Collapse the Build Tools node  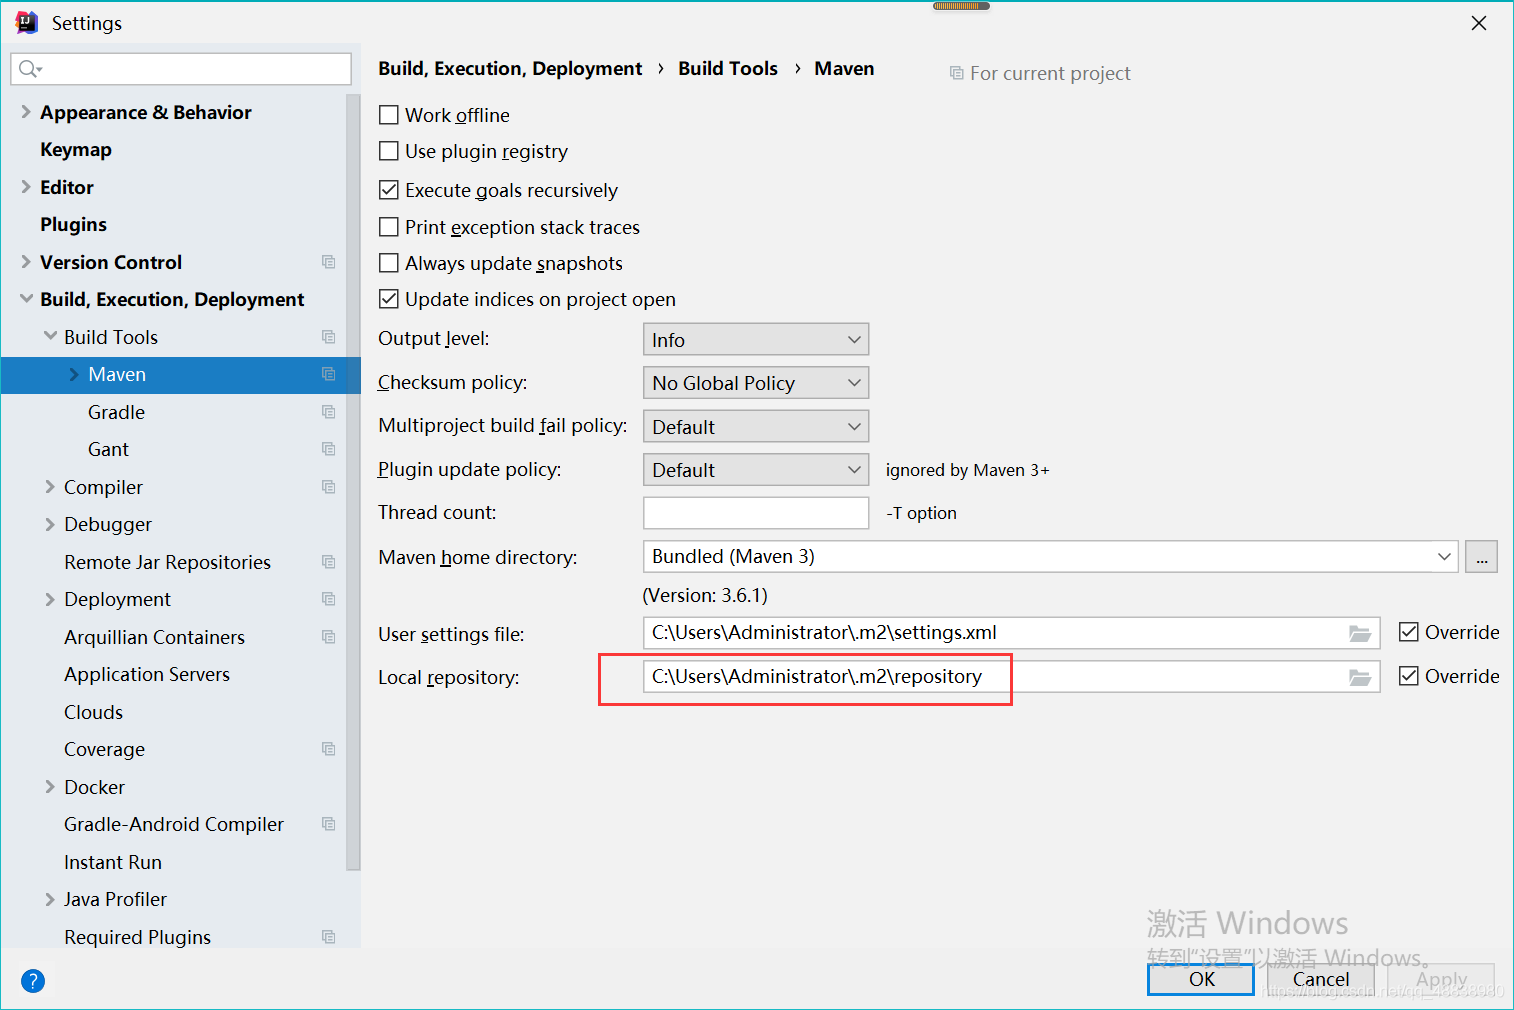pyautogui.click(x=50, y=337)
